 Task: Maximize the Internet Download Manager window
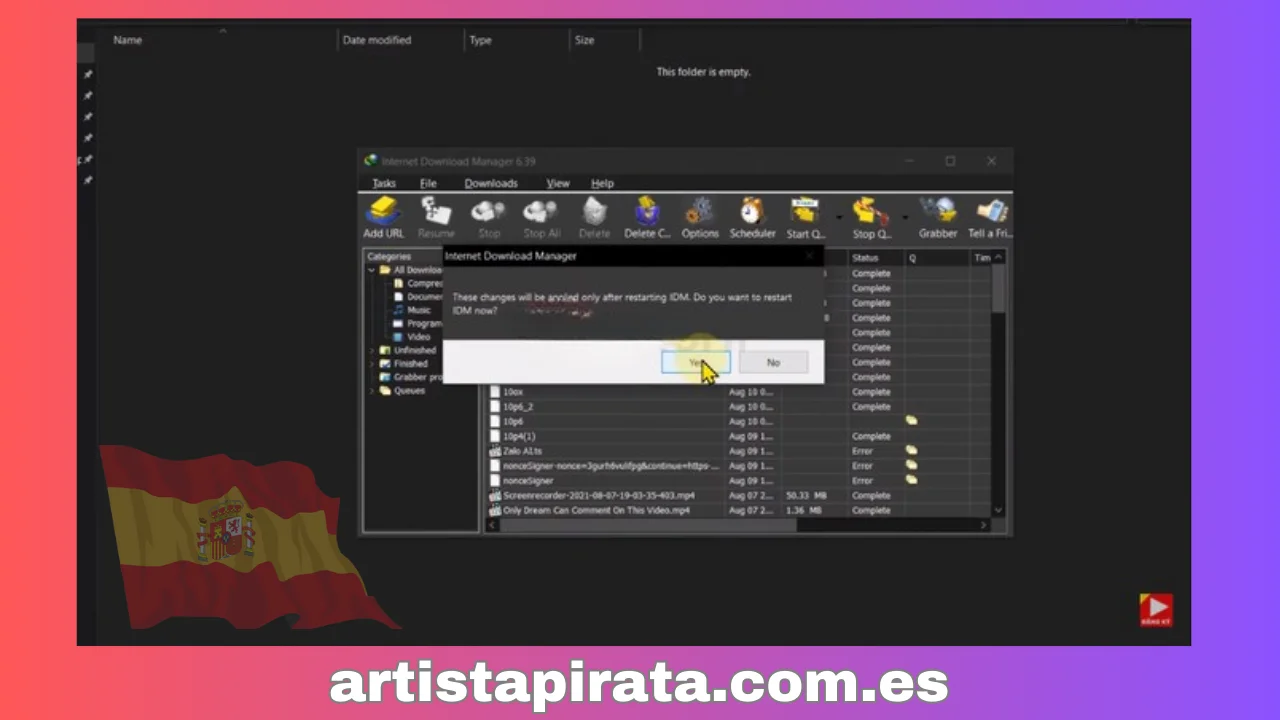pos(950,161)
